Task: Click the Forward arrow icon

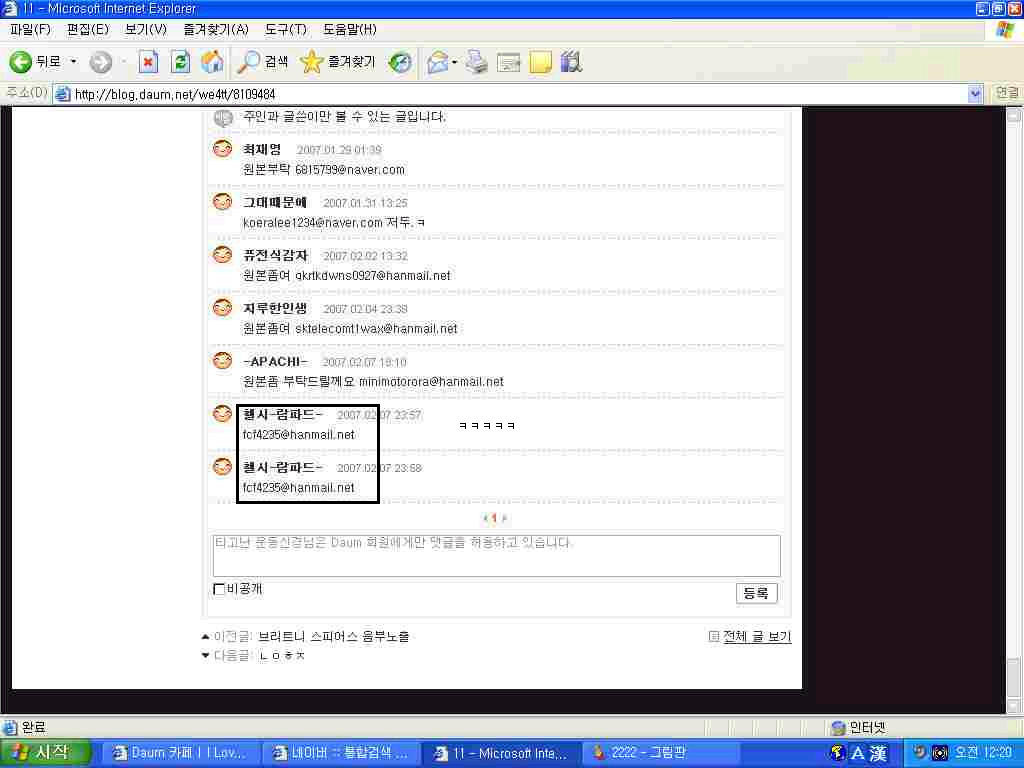Action: (101, 62)
